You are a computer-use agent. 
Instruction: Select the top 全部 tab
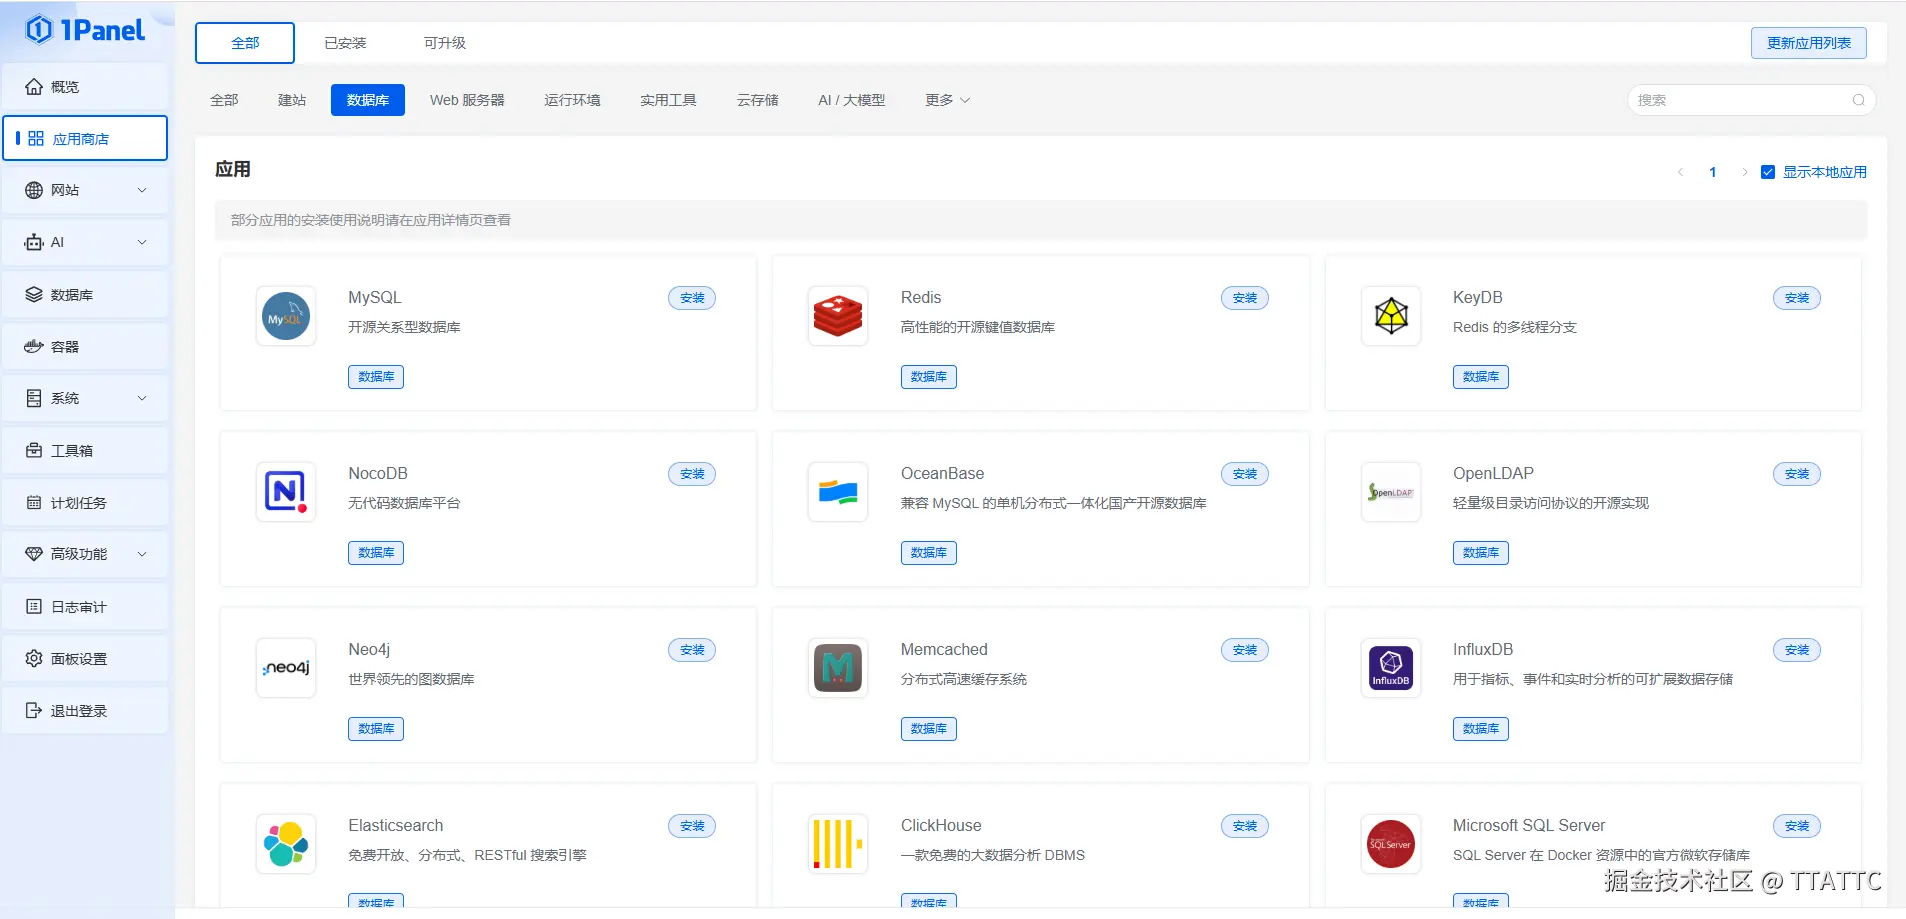tap(245, 43)
